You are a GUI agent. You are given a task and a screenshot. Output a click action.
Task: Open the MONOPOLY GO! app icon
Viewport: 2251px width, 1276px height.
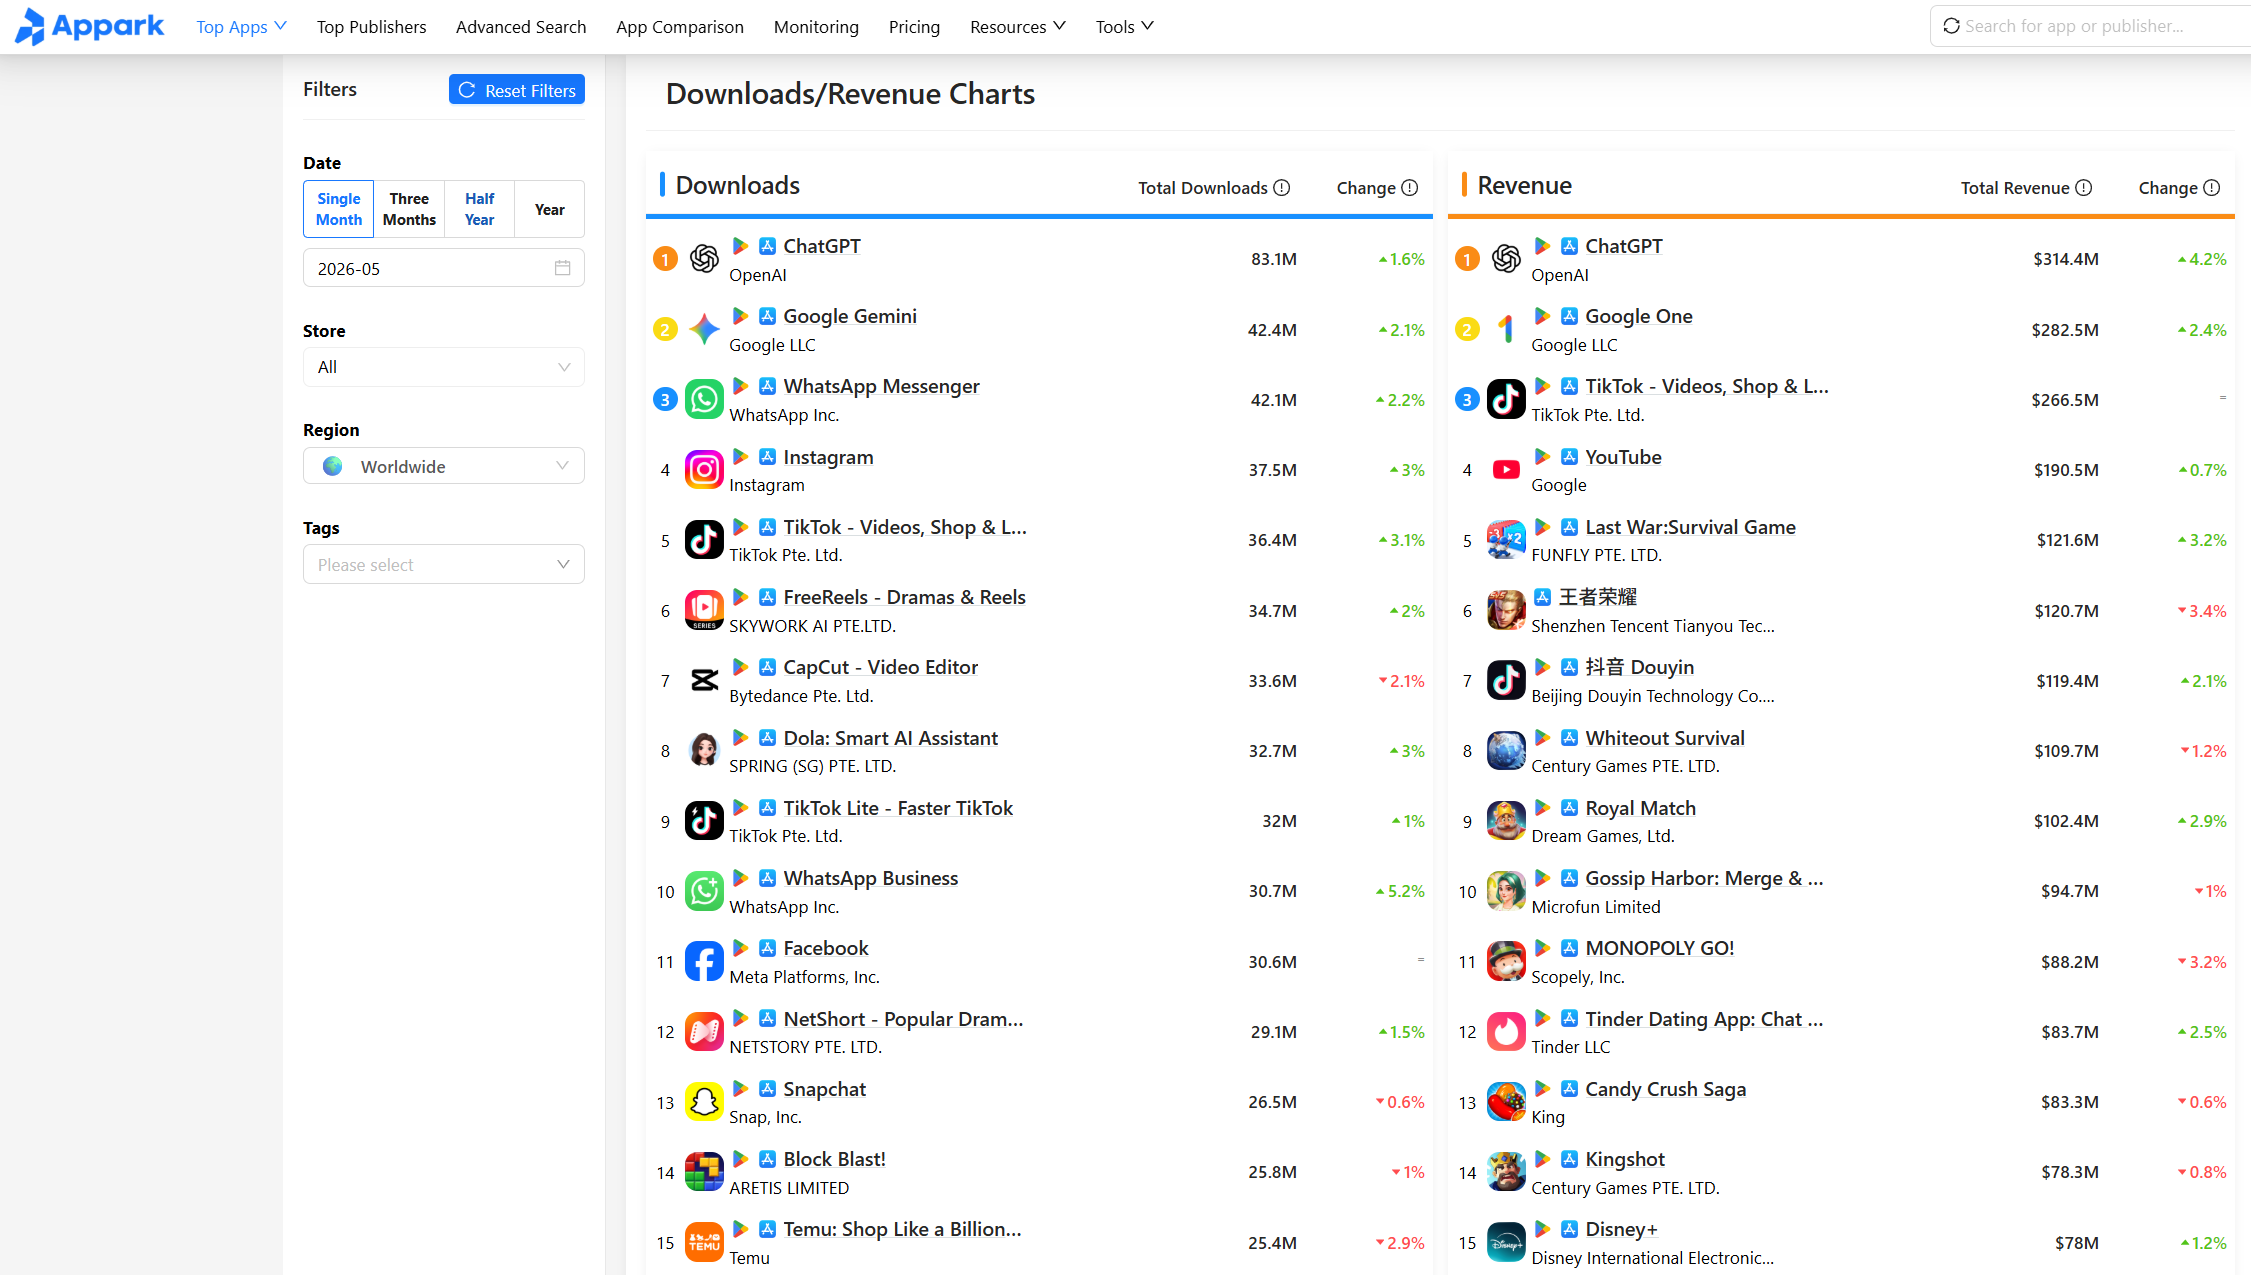pyautogui.click(x=1506, y=962)
